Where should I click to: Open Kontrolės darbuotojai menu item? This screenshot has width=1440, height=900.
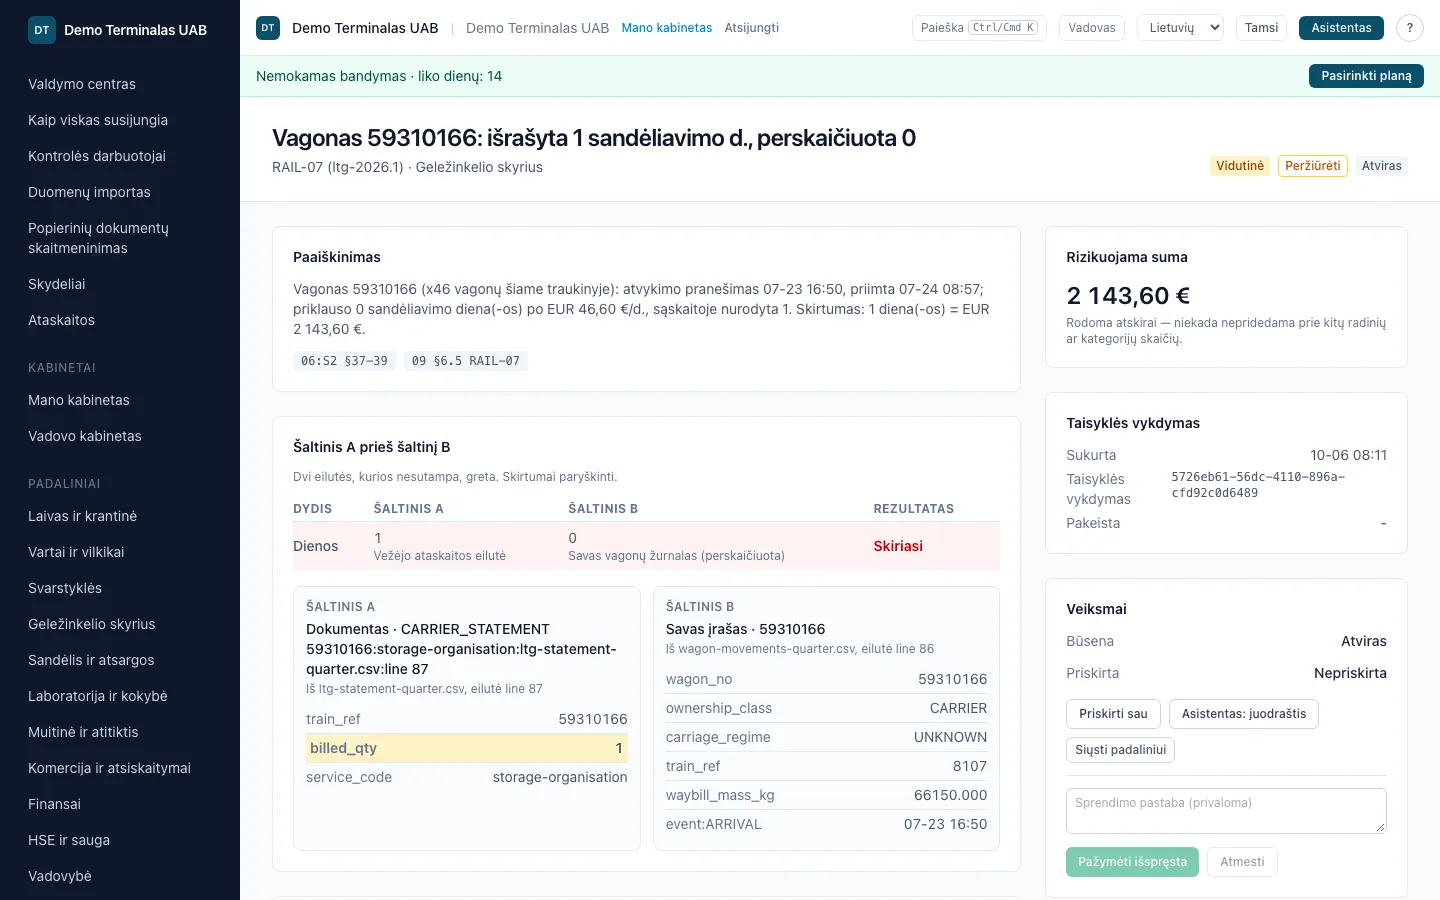click(120, 156)
